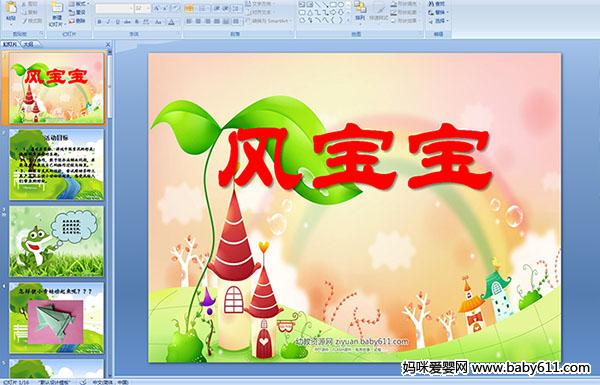Select the oval shape in shapes gallery
The height and width of the screenshot is (385, 600).
[341, 4]
